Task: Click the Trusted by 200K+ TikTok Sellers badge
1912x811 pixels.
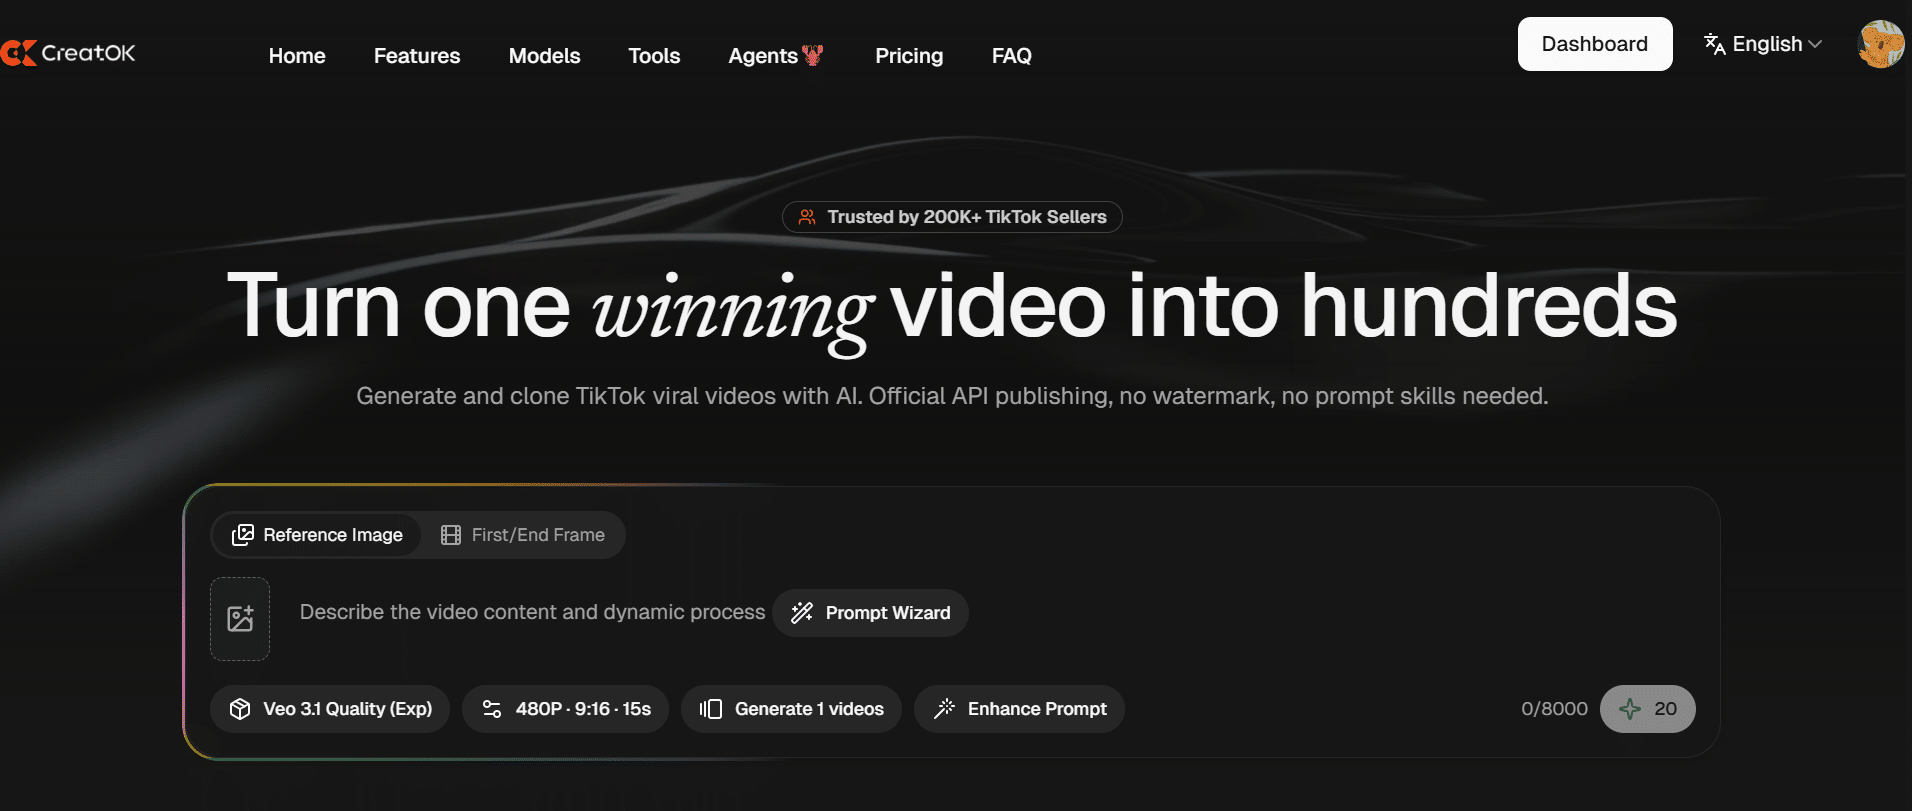Action: click(x=952, y=217)
